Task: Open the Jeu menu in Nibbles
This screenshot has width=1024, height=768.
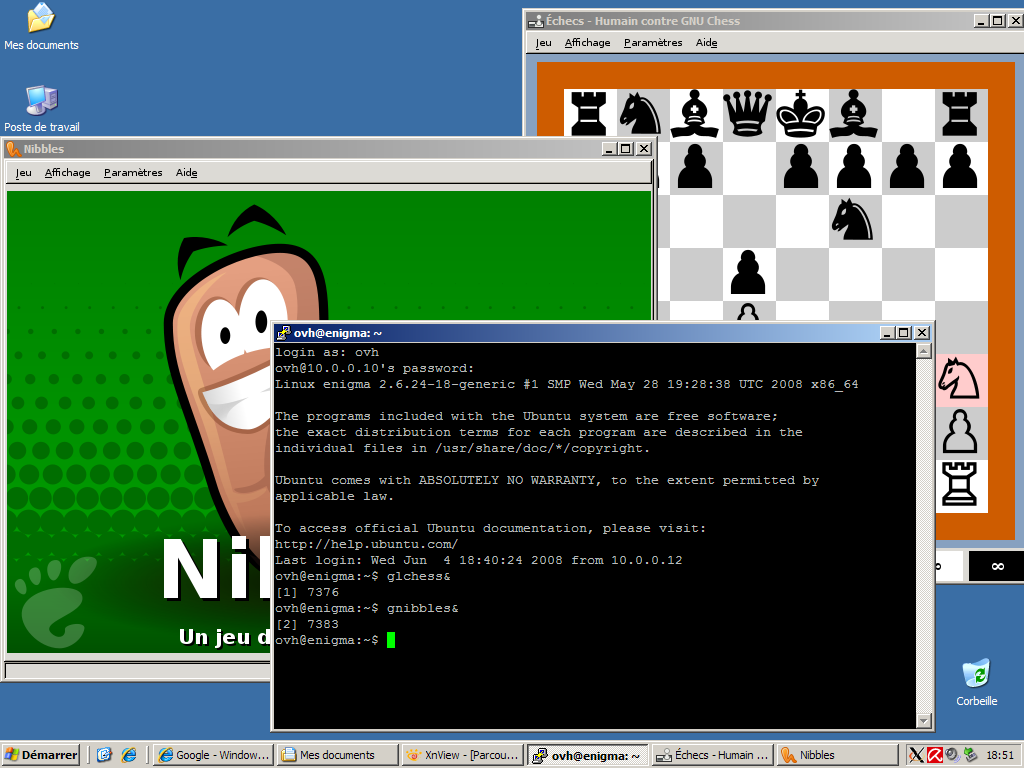Action: (x=23, y=173)
